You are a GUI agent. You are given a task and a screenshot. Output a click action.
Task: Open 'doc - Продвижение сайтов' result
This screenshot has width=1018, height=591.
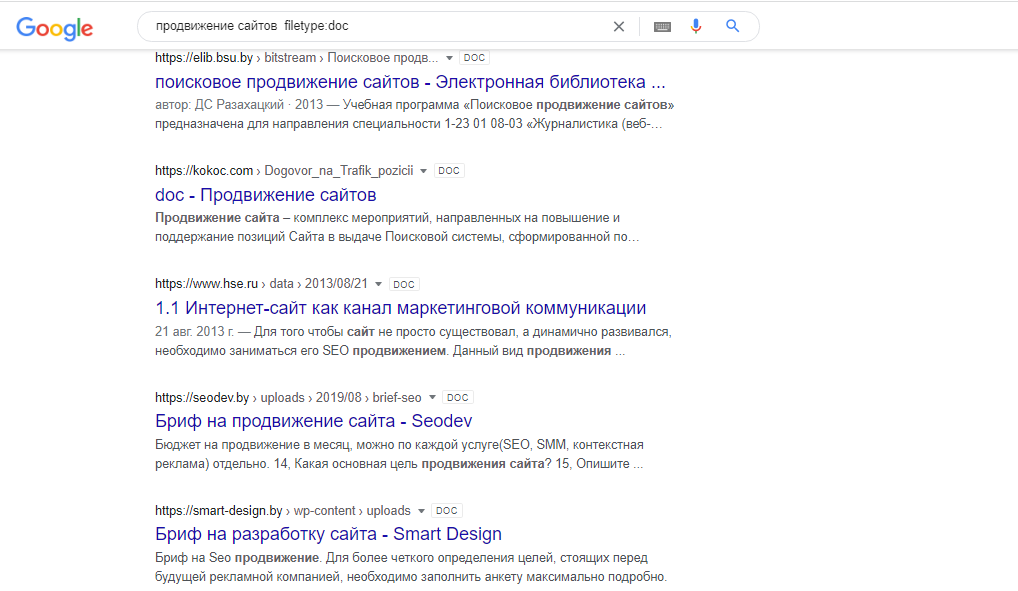266,195
